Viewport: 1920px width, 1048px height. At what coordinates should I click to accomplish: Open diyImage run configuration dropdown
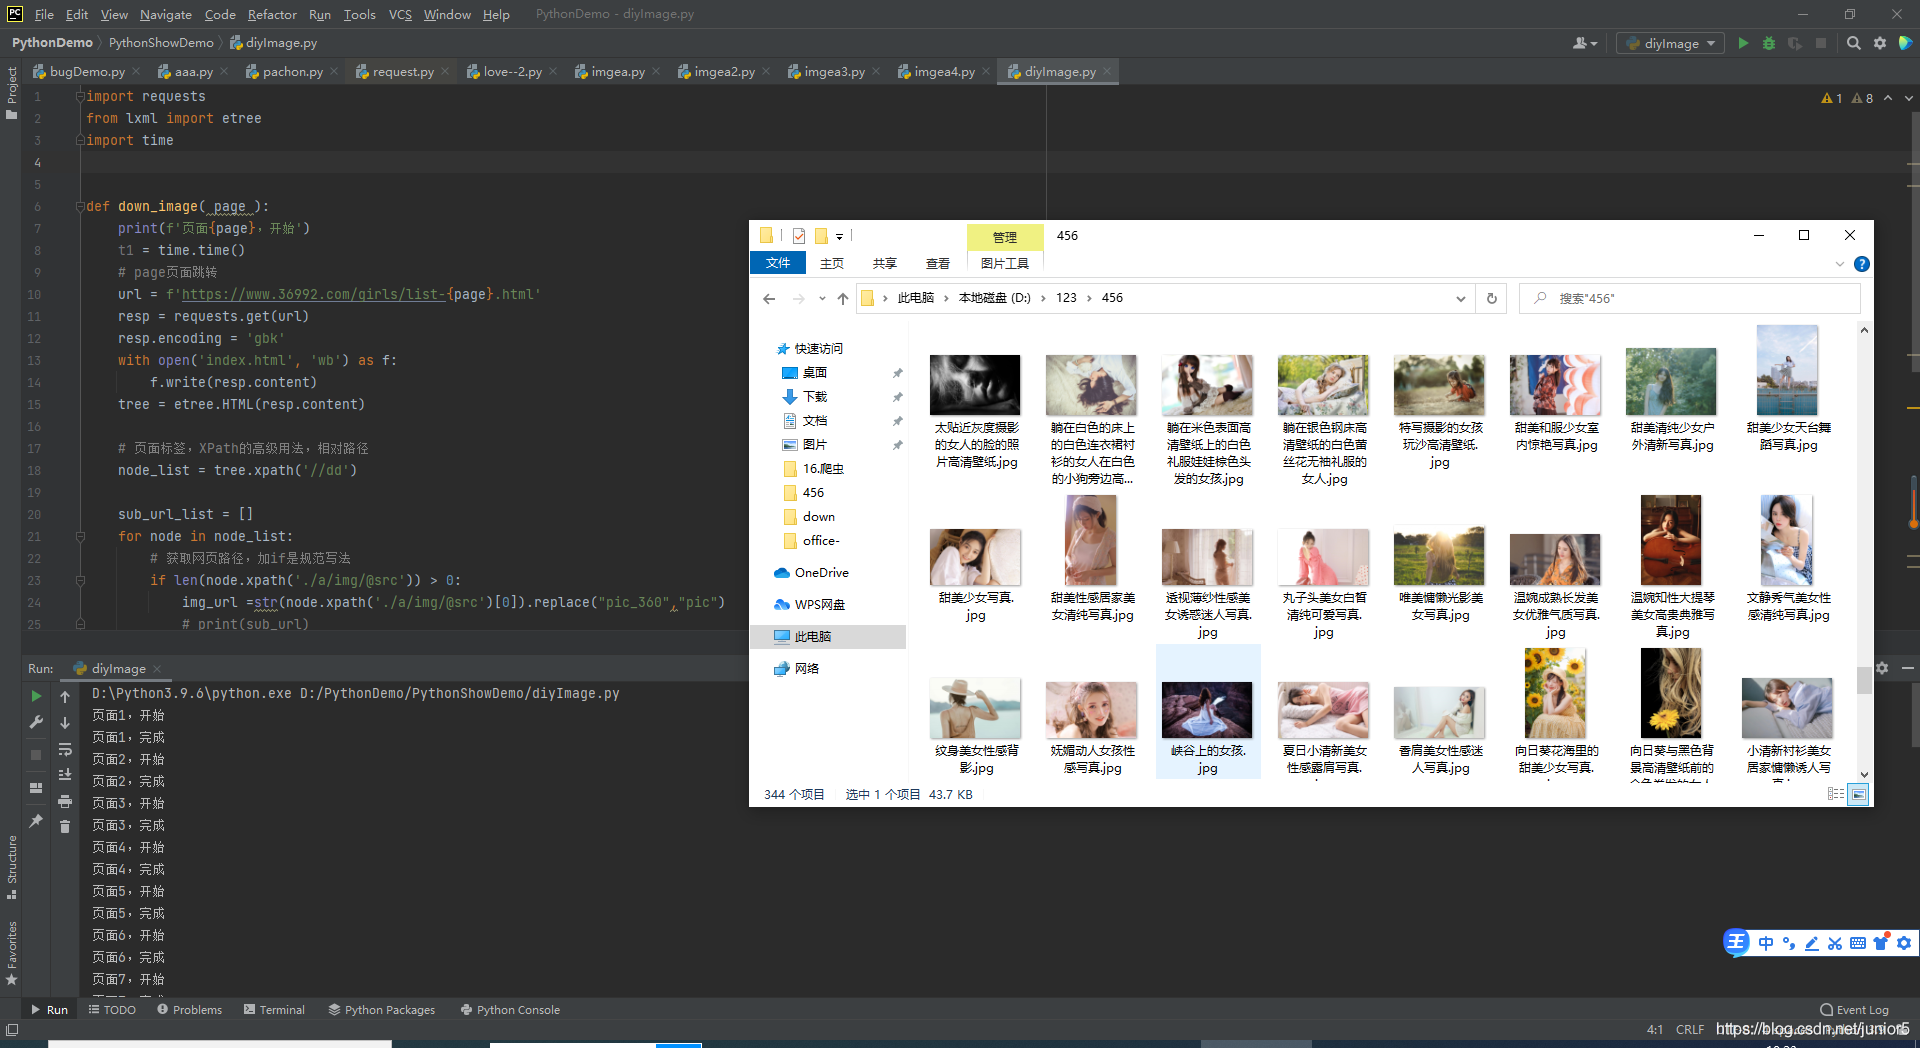1671,43
